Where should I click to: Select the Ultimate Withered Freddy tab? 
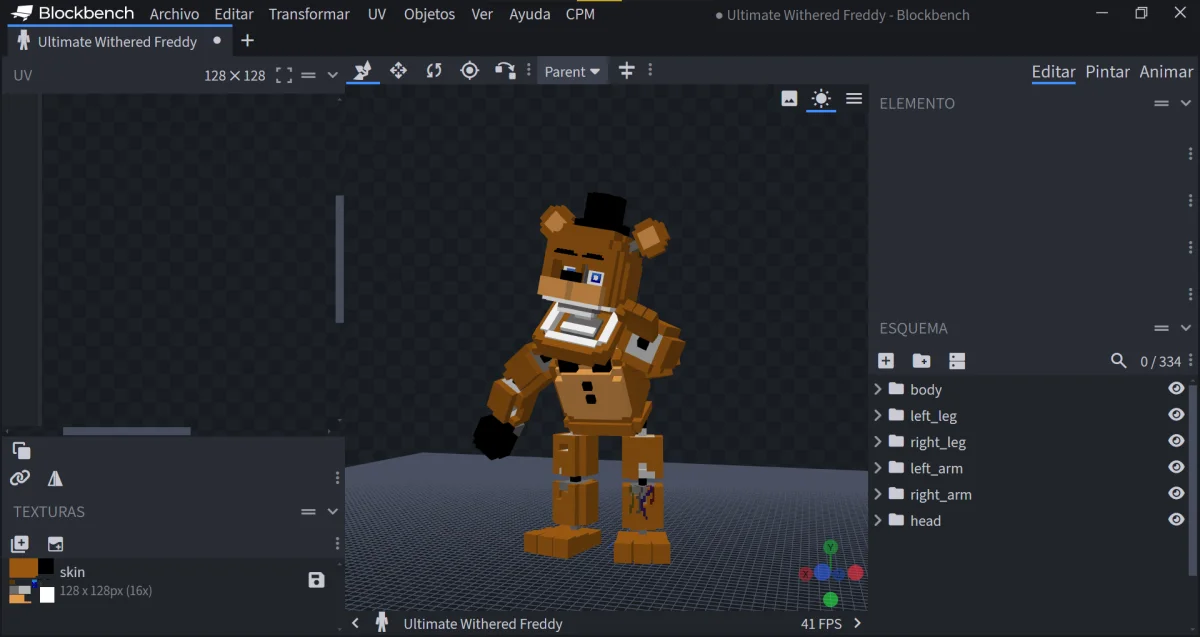pyautogui.click(x=118, y=41)
